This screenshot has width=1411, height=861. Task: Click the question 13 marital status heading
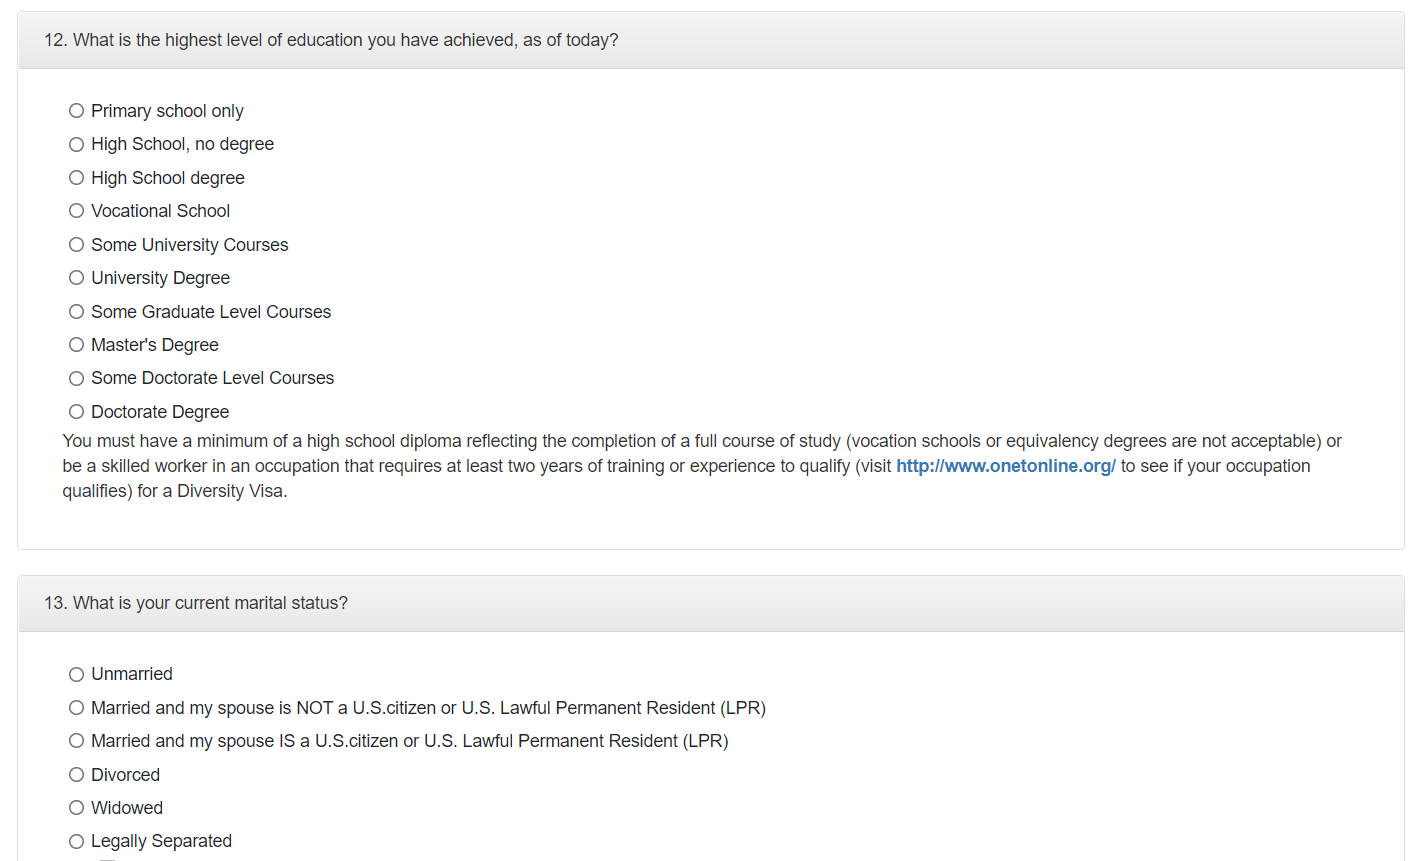[x=196, y=603]
